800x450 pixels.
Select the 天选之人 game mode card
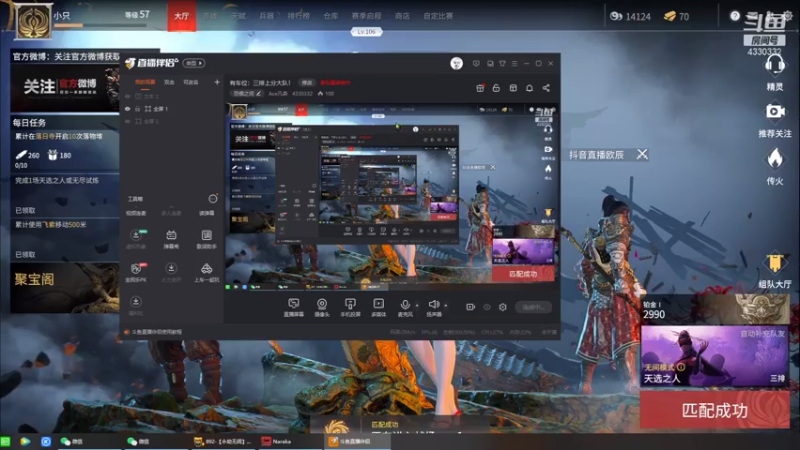(x=714, y=356)
